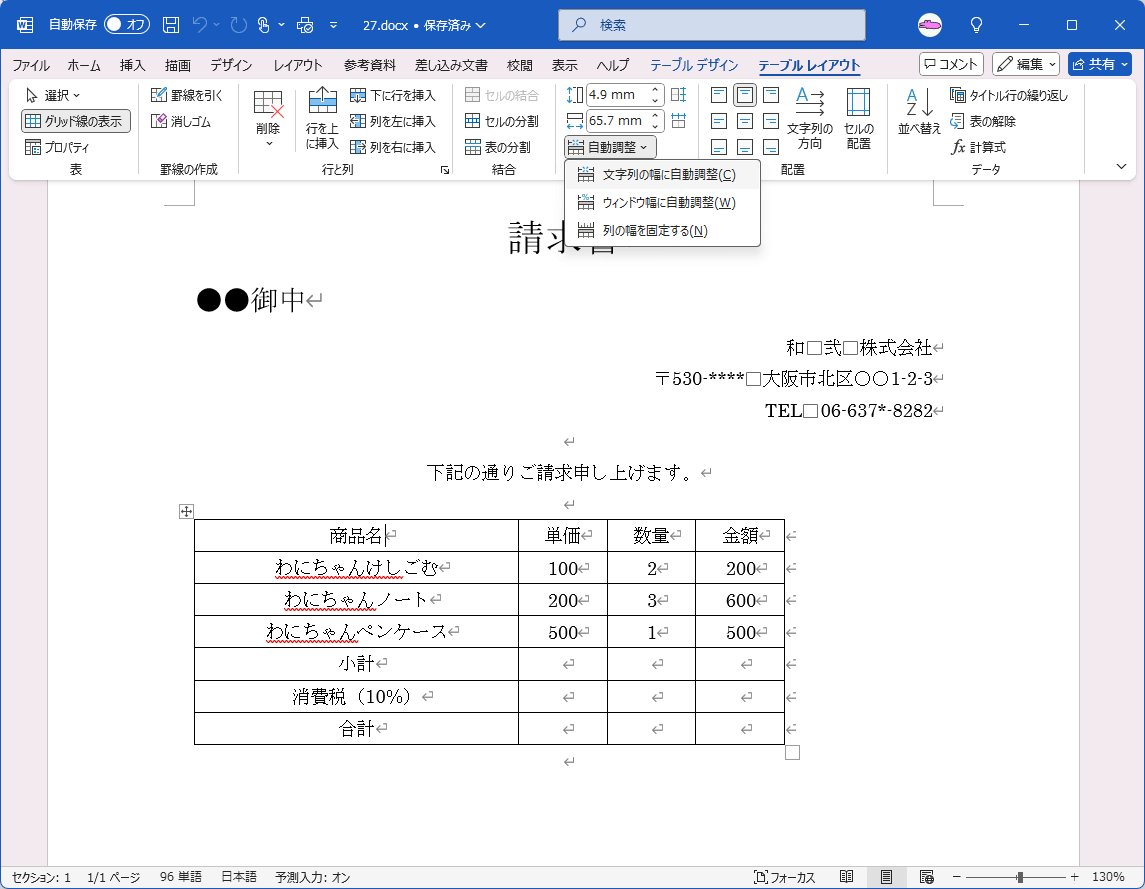Viewport: 1145px width, 889px height.
Task: Click 下に行を挿入 insert row below
Action: 393,95
